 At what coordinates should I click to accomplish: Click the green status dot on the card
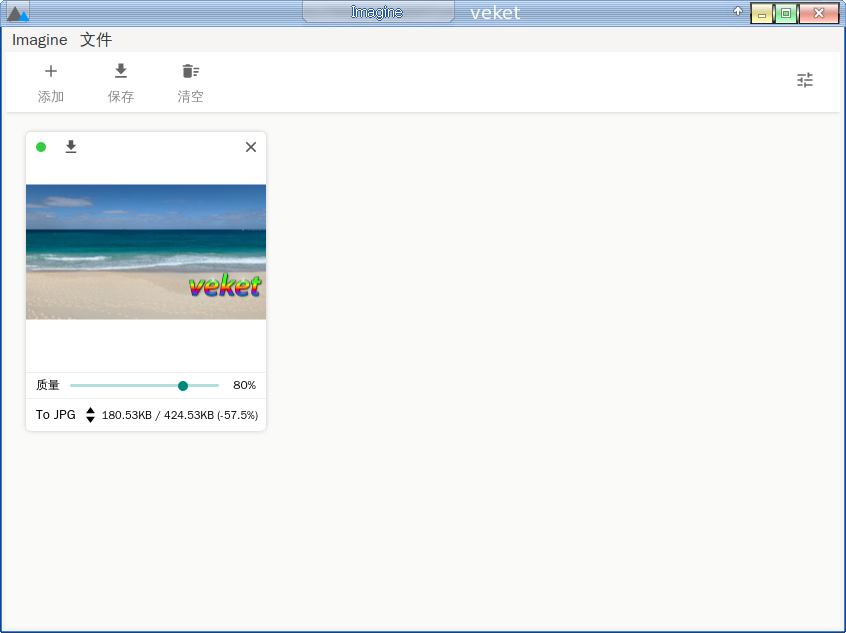41,147
